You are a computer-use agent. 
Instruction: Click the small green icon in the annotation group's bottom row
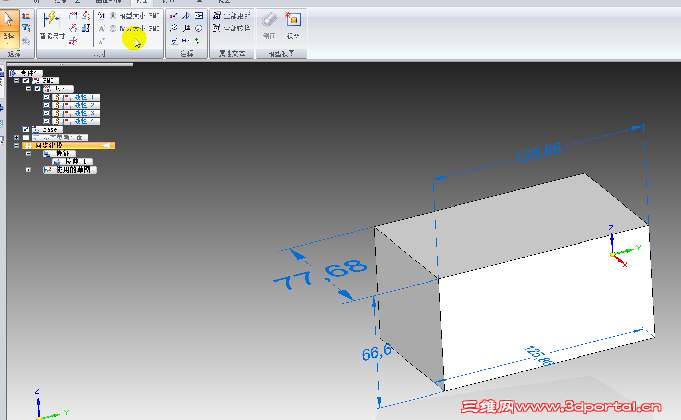coord(198,41)
